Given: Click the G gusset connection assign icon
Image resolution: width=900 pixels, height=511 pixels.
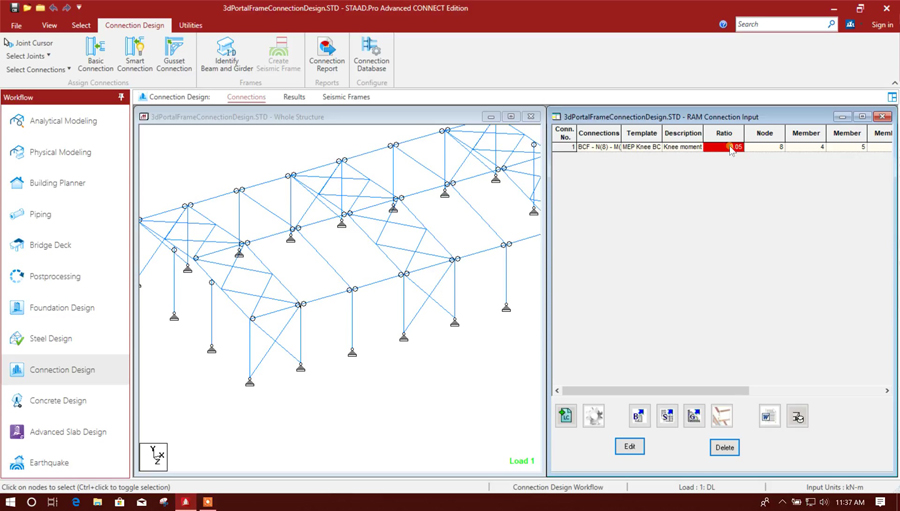Looking at the screenshot, I should point(694,416).
